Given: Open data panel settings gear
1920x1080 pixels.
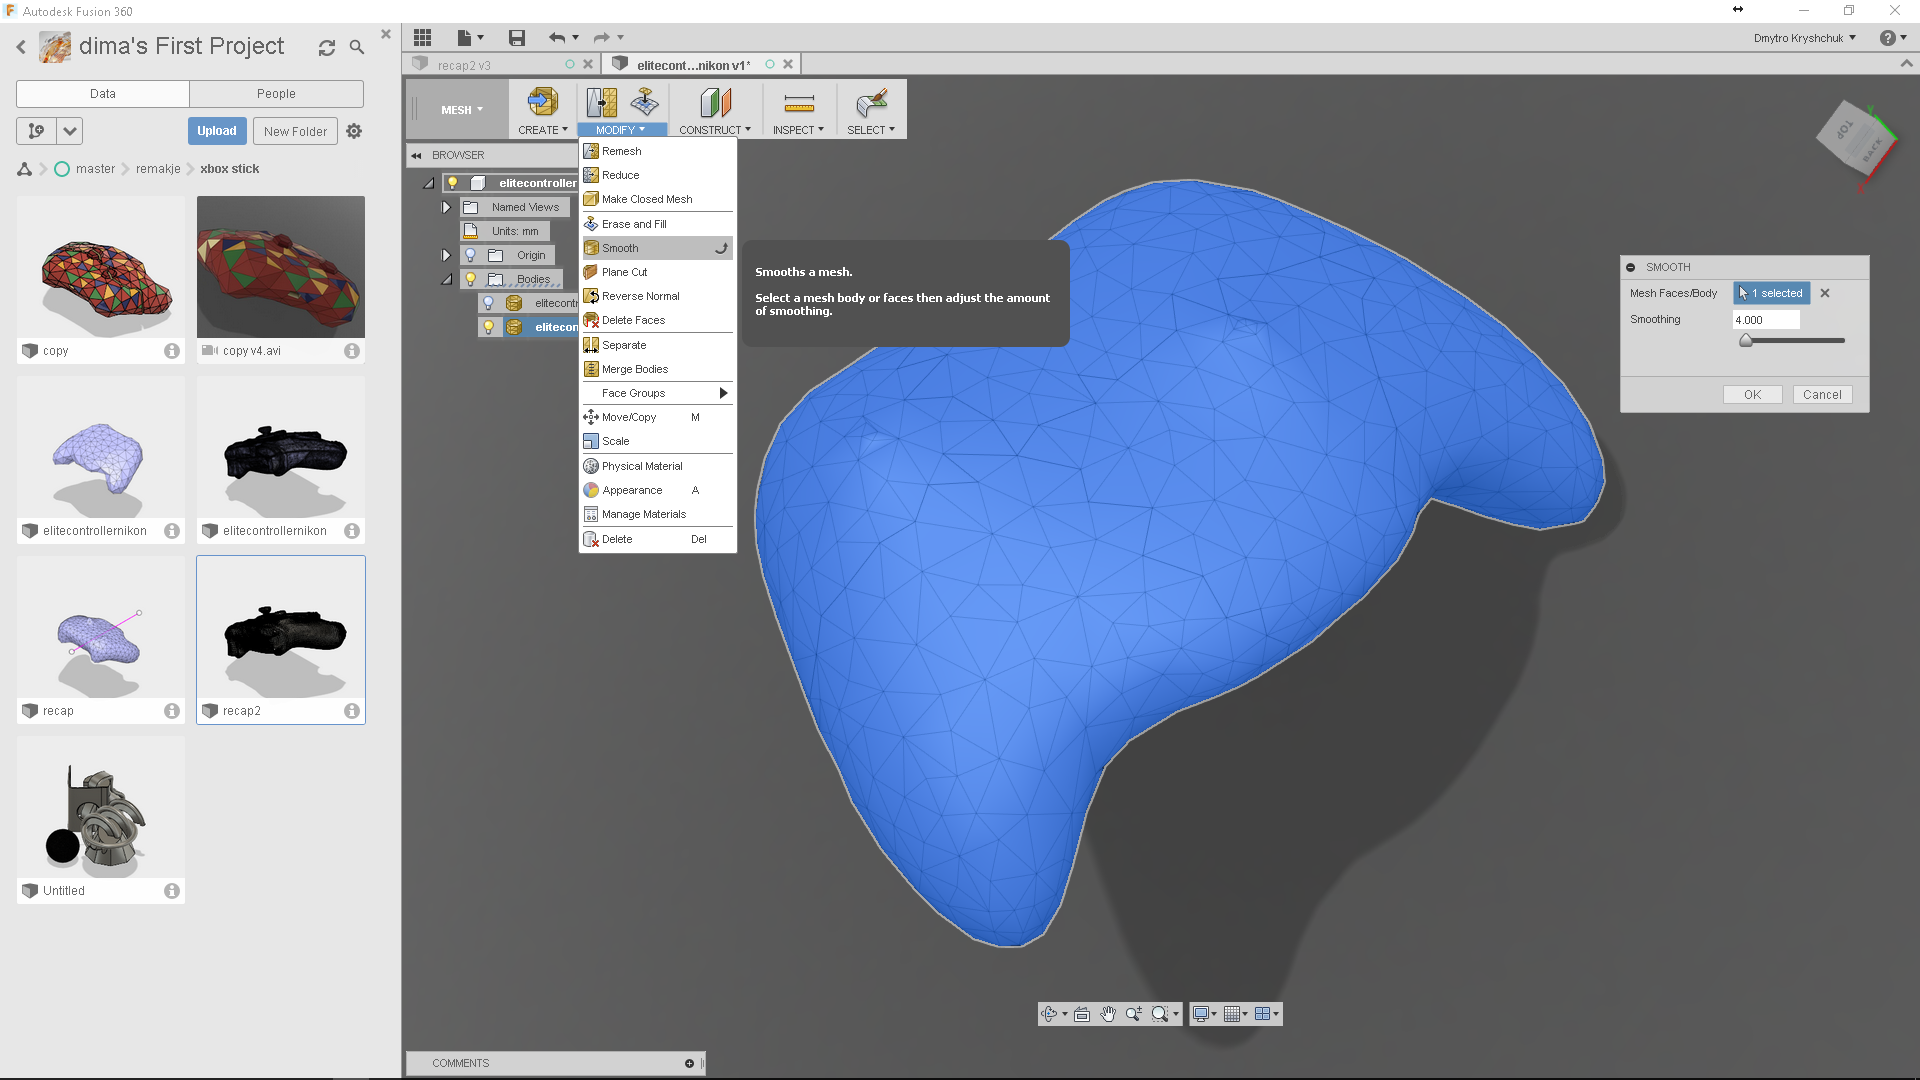Looking at the screenshot, I should coord(354,131).
